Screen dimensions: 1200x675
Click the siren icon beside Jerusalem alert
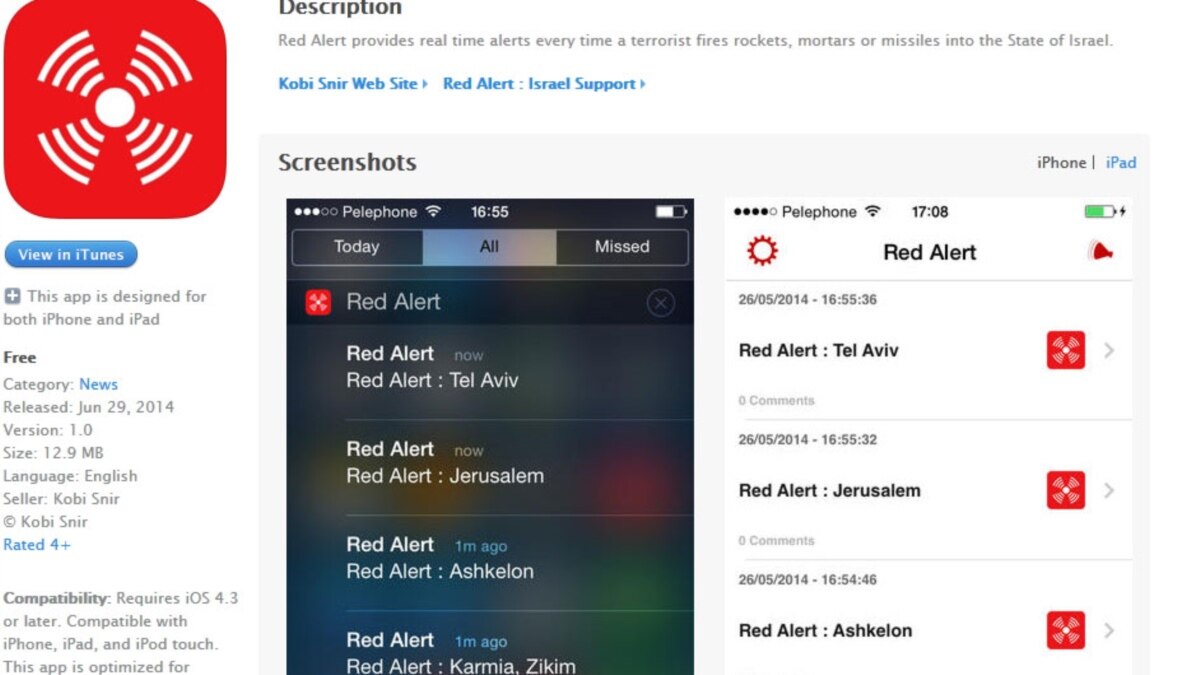pyautogui.click(x=1065, y=490)
